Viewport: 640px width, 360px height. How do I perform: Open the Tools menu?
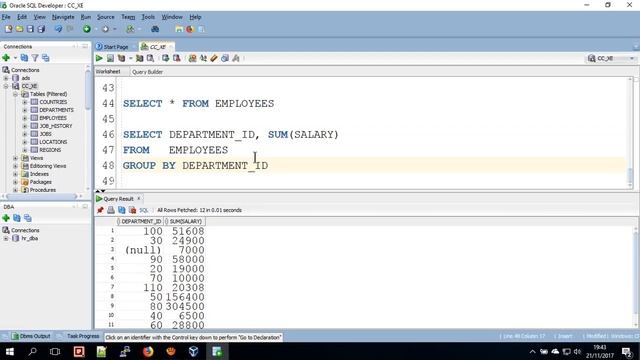point(148,17)
